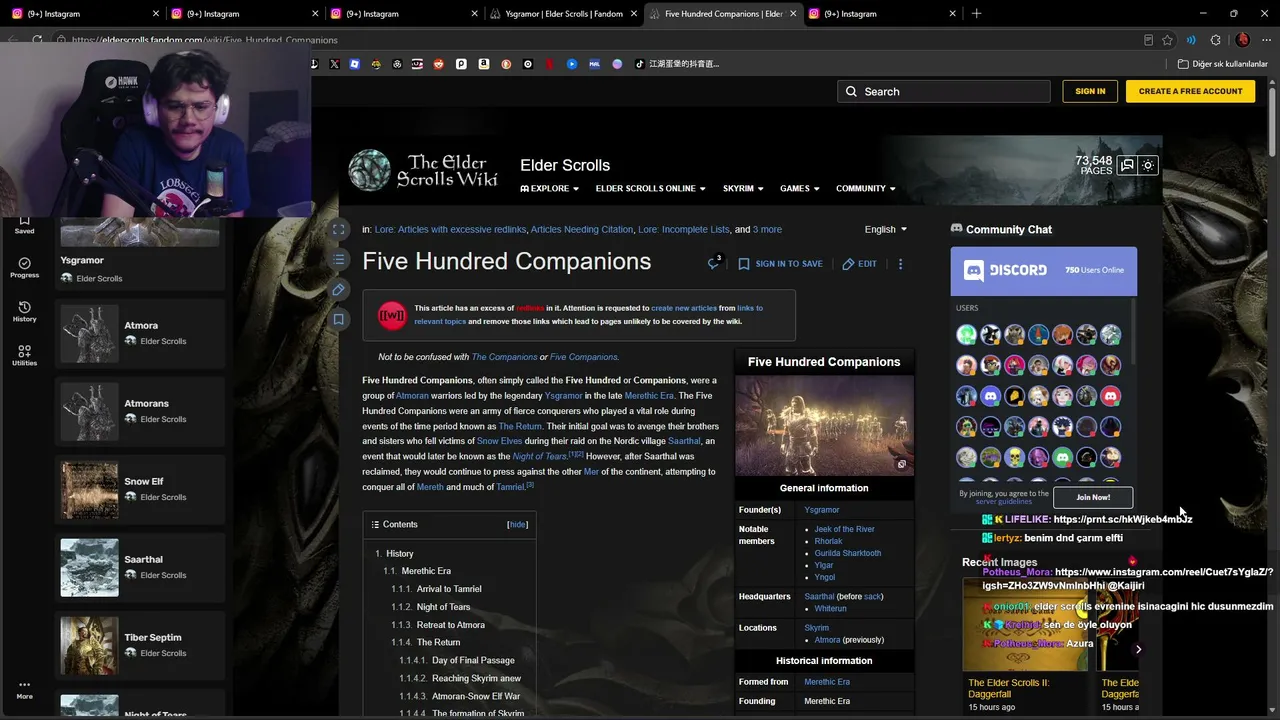The width and height of the screenshot is (1280, 720).
Task: Click the Sign In button
Action: click(x=1090, y=91)
